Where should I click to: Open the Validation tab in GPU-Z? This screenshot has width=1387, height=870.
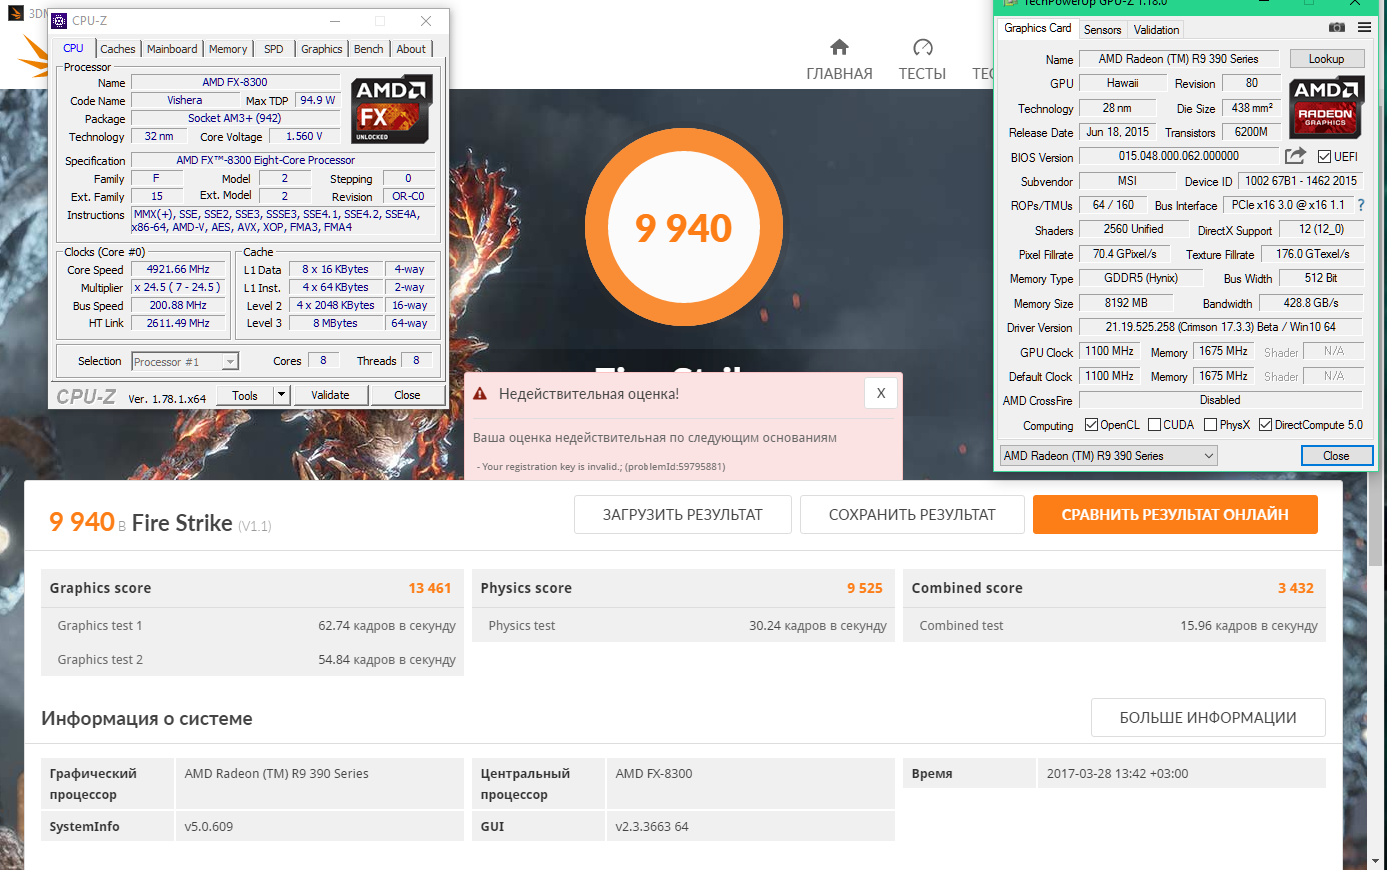point(1157,30)
